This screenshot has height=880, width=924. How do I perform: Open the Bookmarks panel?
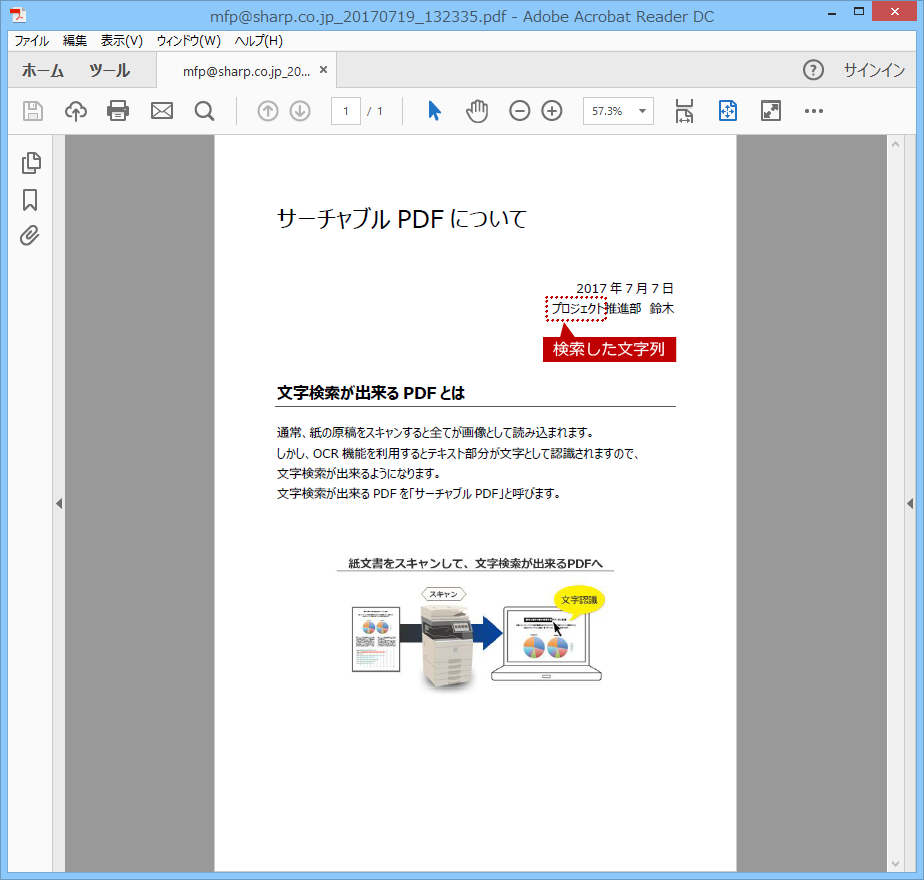[30, 200]
